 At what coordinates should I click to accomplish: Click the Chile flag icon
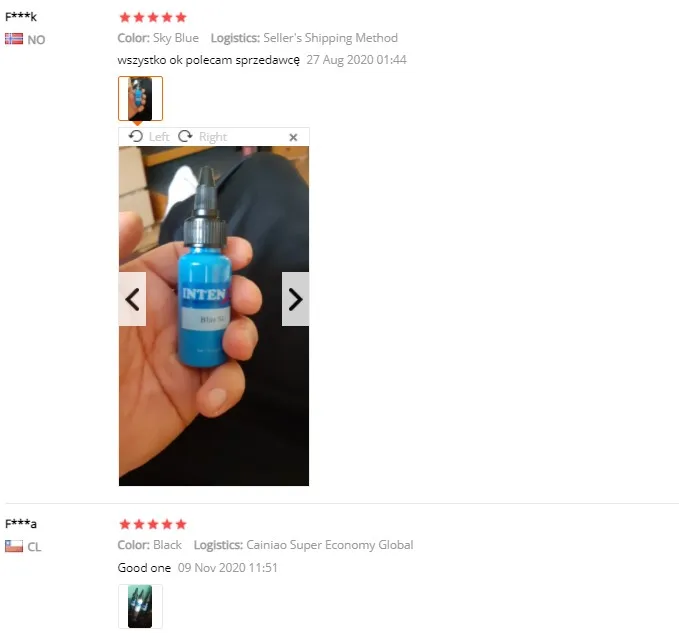click(x=14, y=546)
